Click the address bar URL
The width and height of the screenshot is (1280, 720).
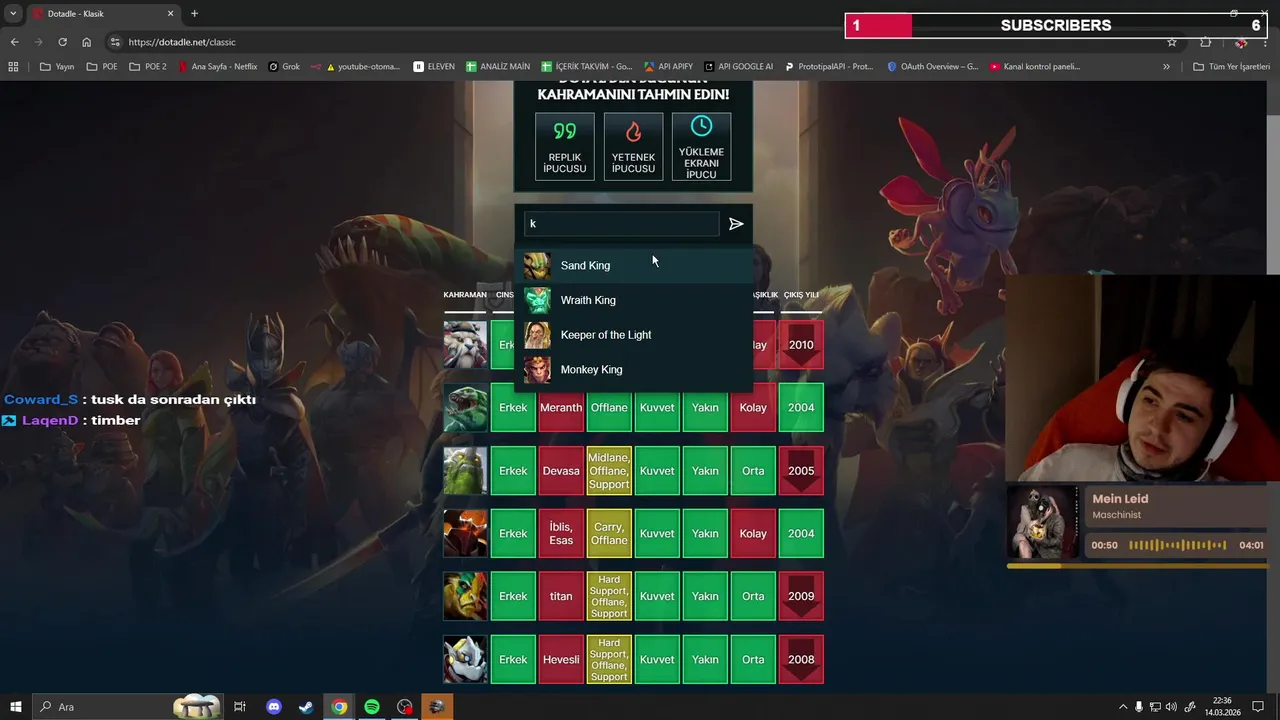[182, 42]
